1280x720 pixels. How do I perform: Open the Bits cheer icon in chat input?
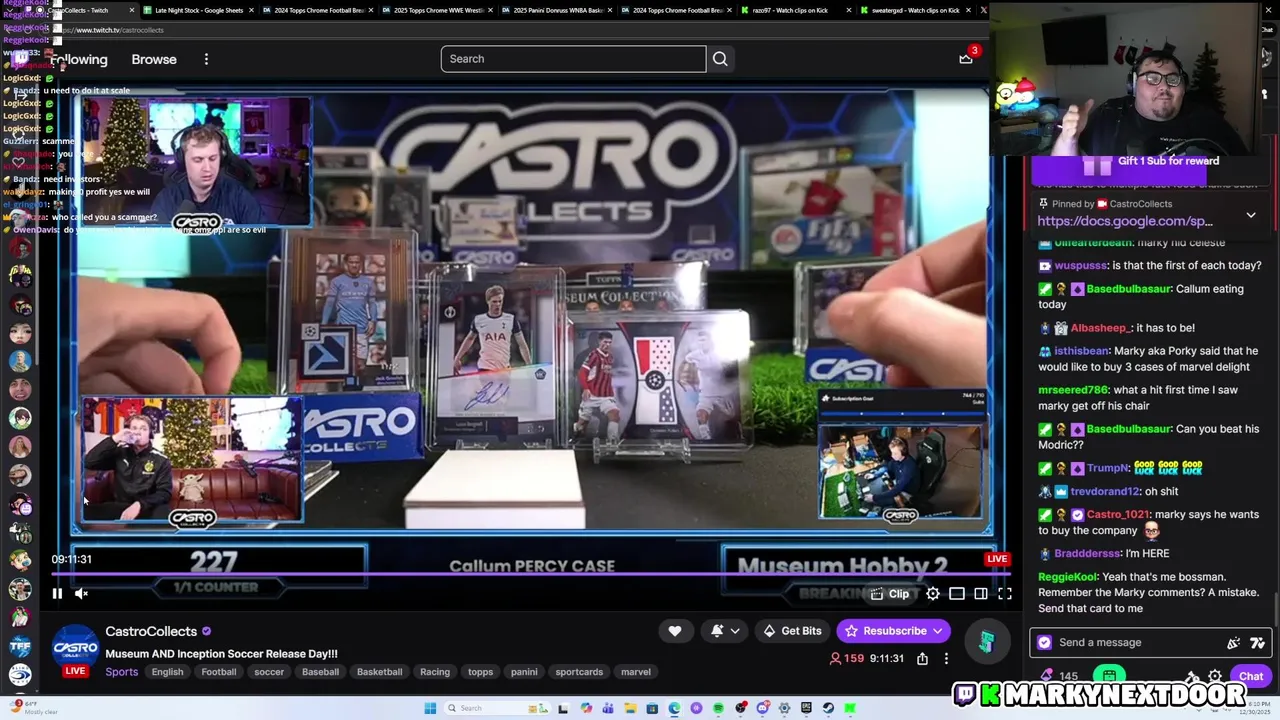(x=1233, y=643)
